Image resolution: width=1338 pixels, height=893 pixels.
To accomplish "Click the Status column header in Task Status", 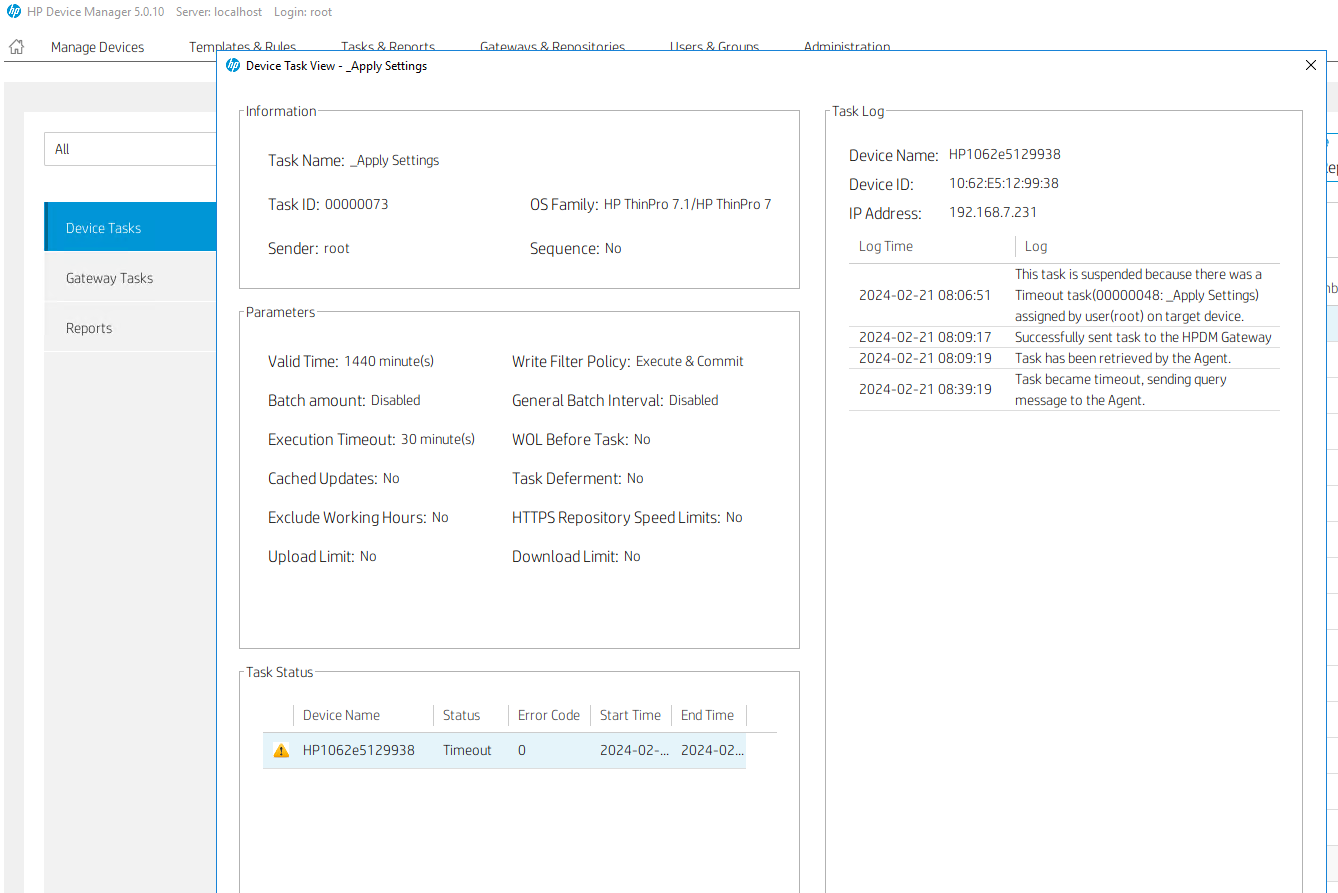I will click(x=461, y=715).
